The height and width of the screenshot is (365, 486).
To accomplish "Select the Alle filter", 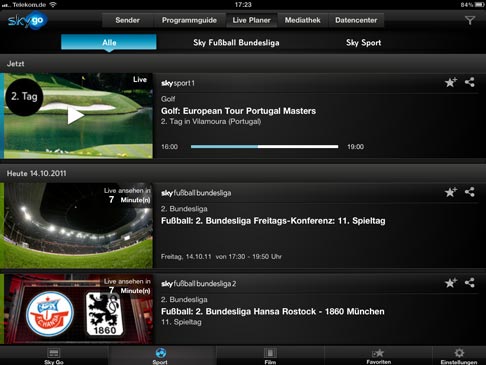I will click(x=109, y=42).
